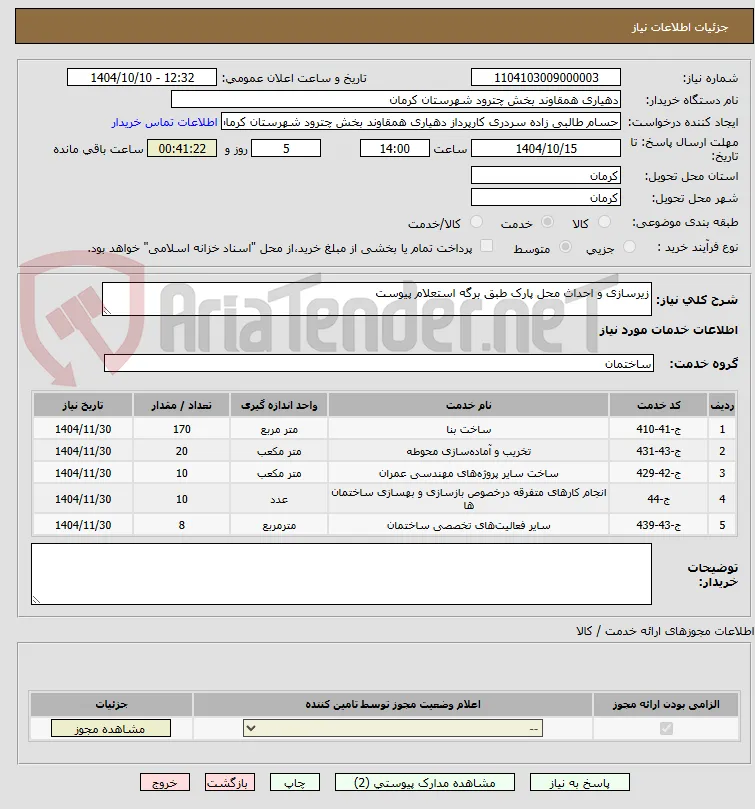Click service code ج-43-431

(x=658, y=451)
